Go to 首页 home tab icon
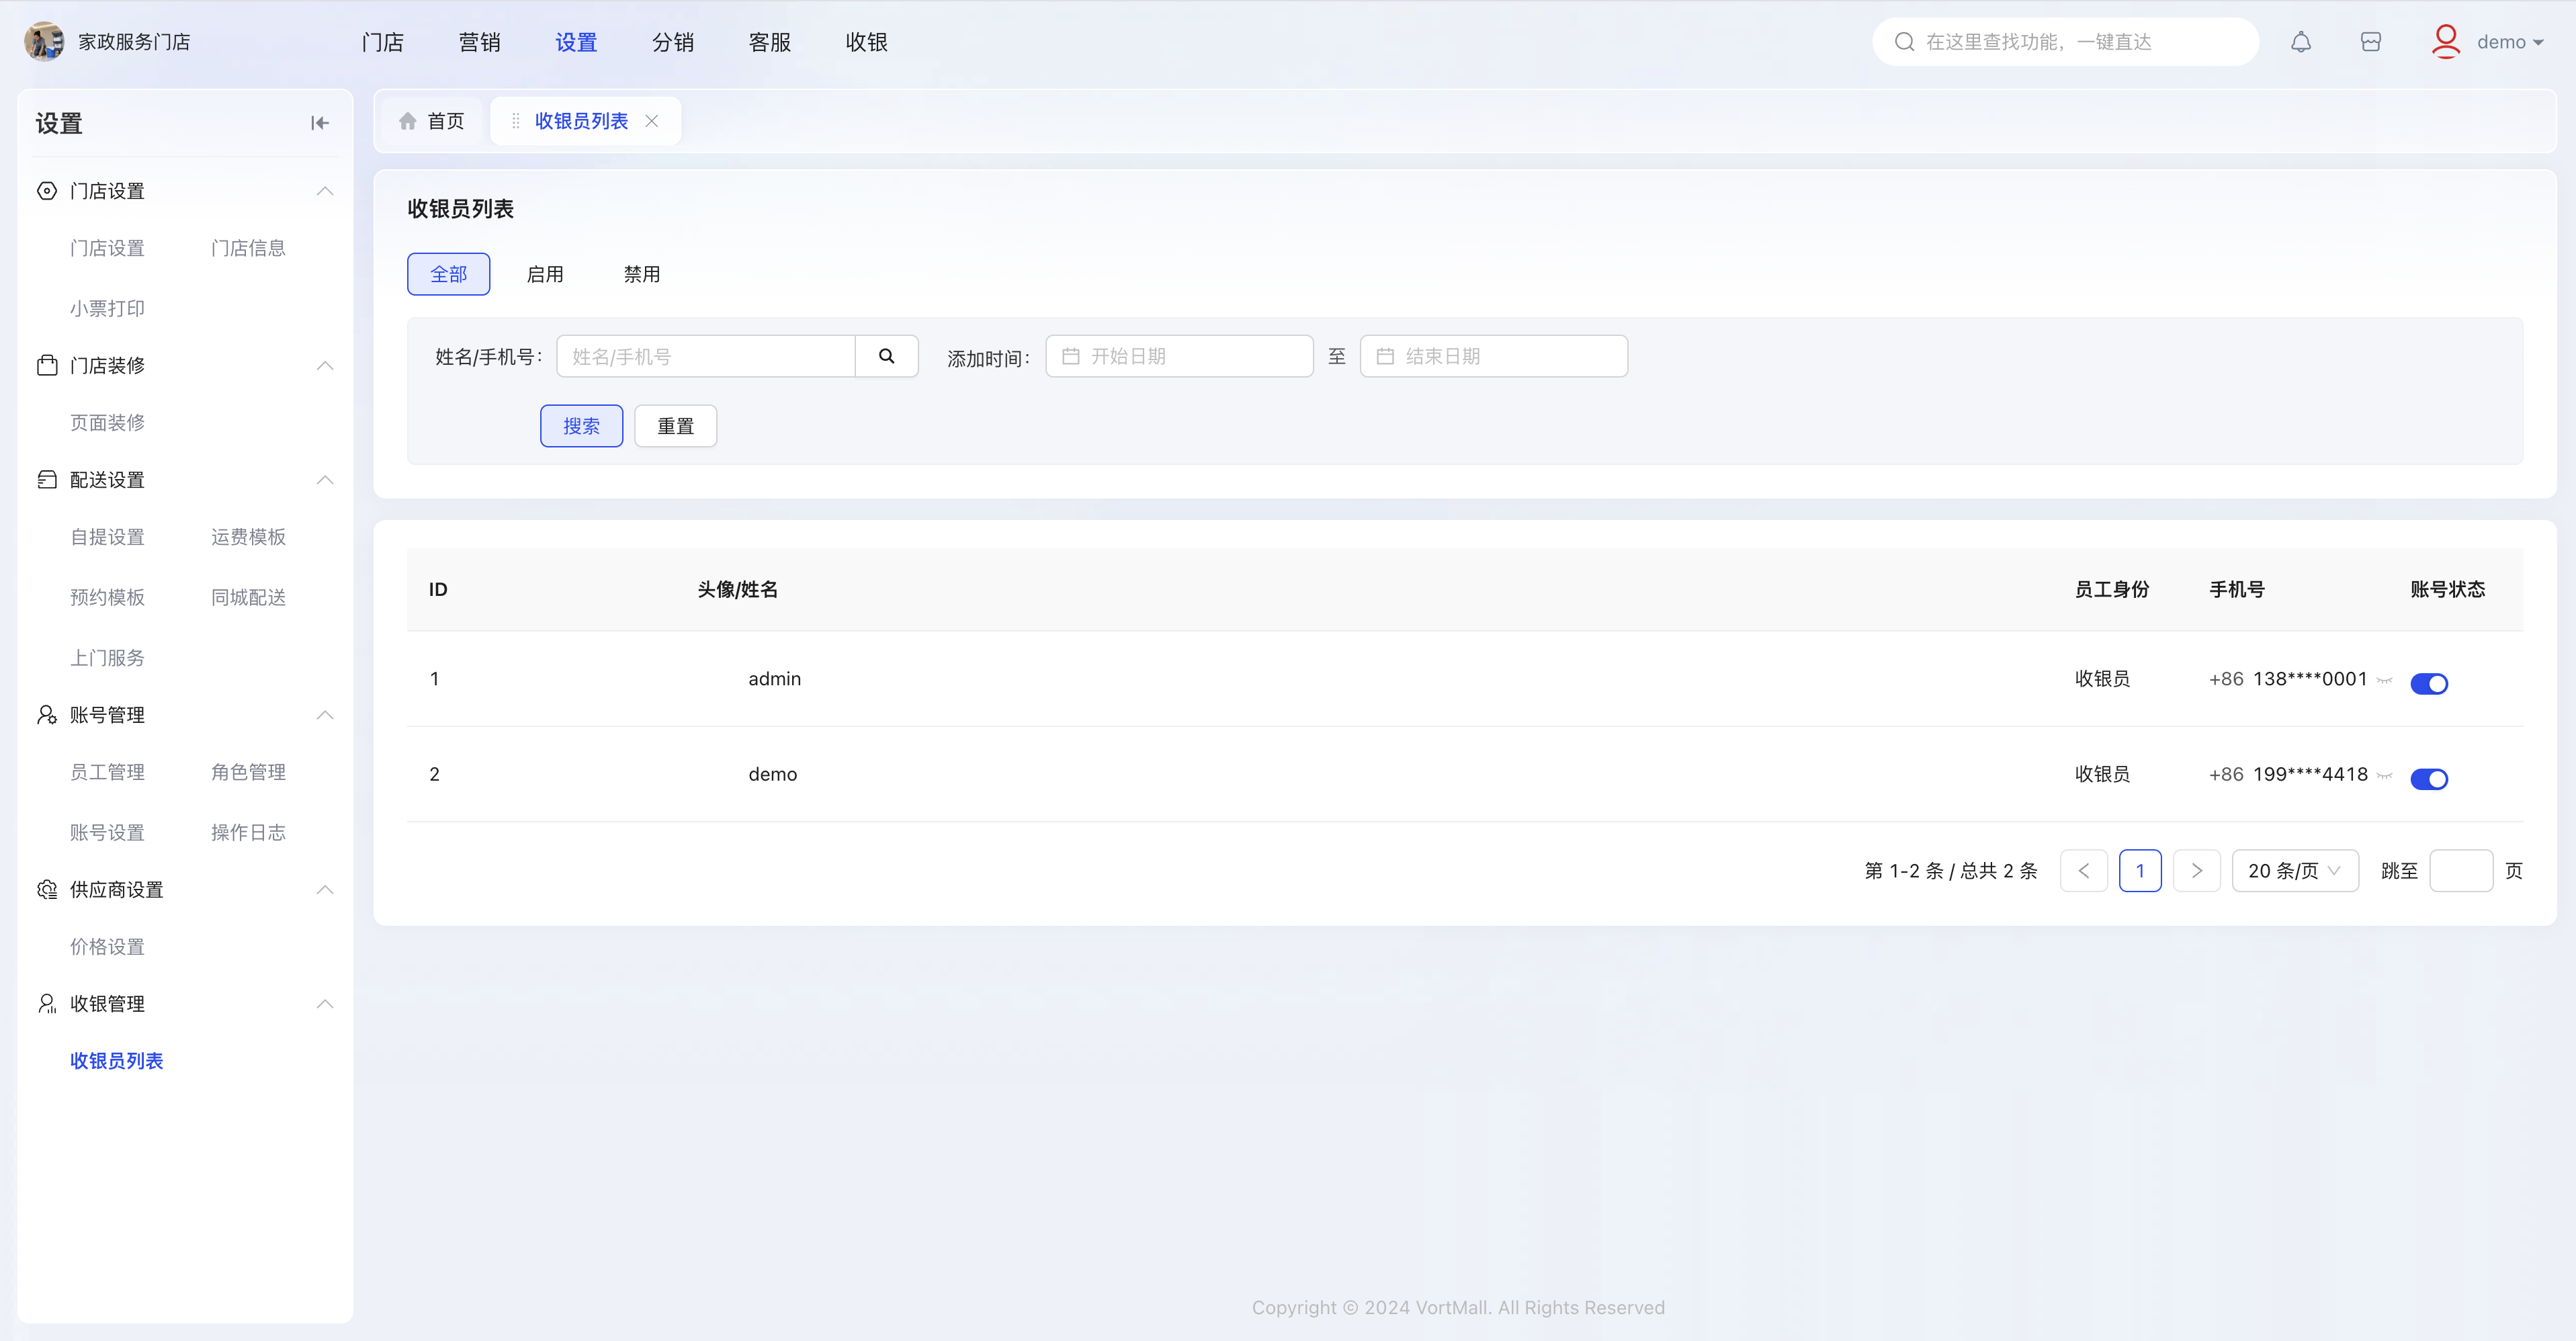 tap(408, 121)
